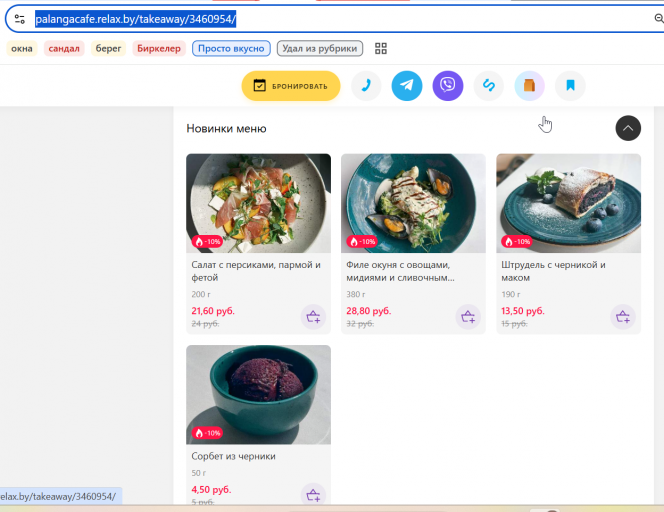Add the perch fillet to the basket

coord(468,317)
